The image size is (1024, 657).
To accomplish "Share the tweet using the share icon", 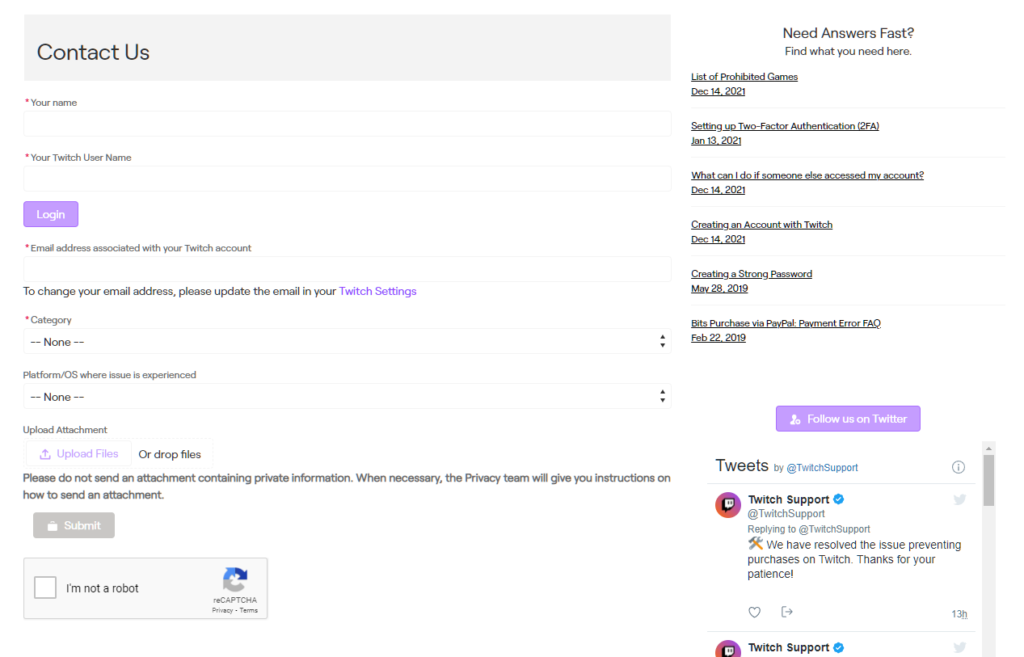I will click(787, 612).
